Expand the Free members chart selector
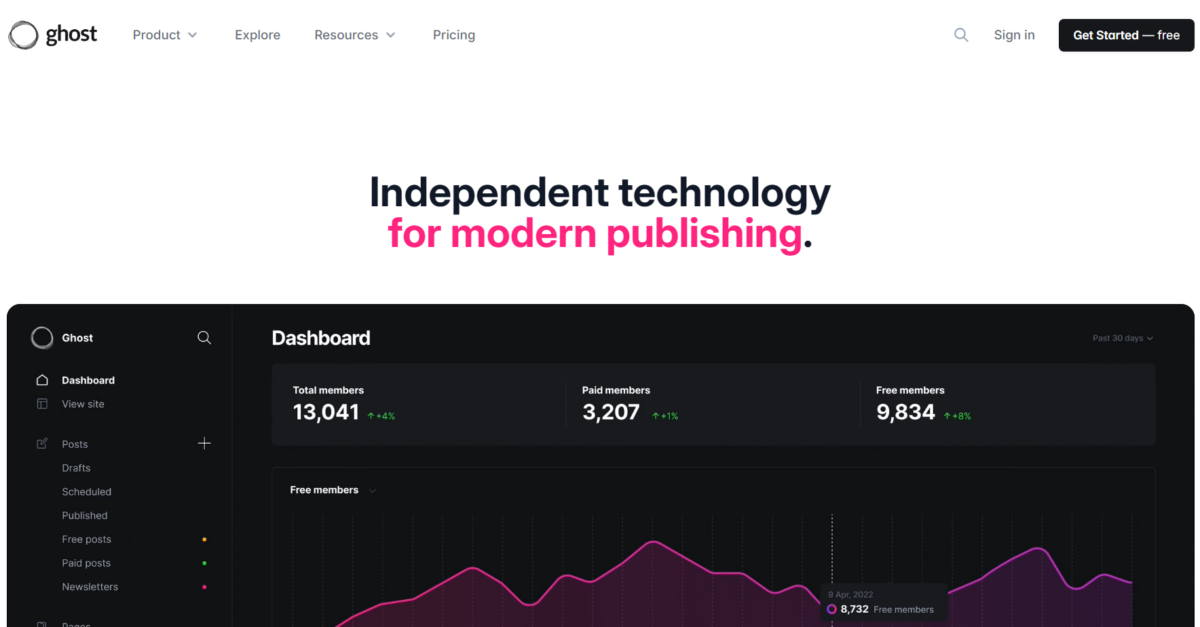1200x627 pixels. [x=332, y=490]
